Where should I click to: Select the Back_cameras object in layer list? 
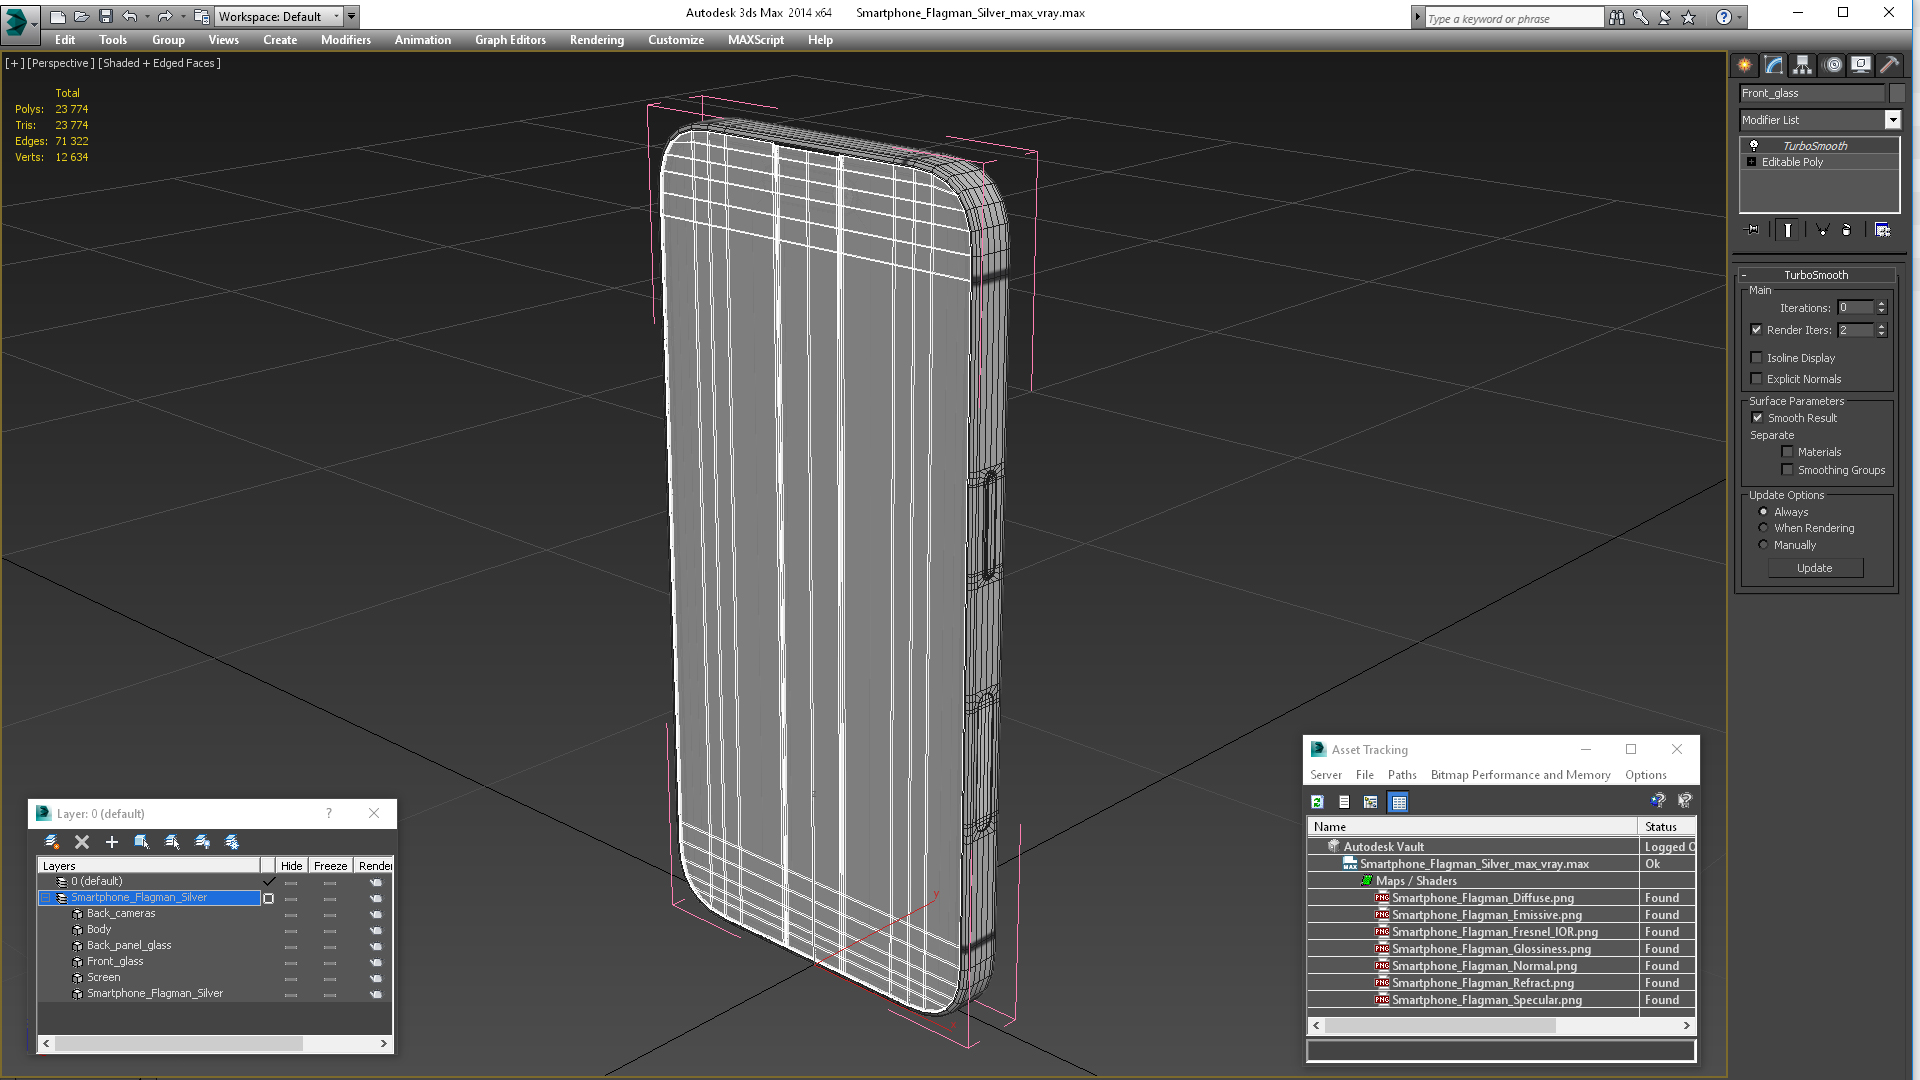(x=121, y=914)
